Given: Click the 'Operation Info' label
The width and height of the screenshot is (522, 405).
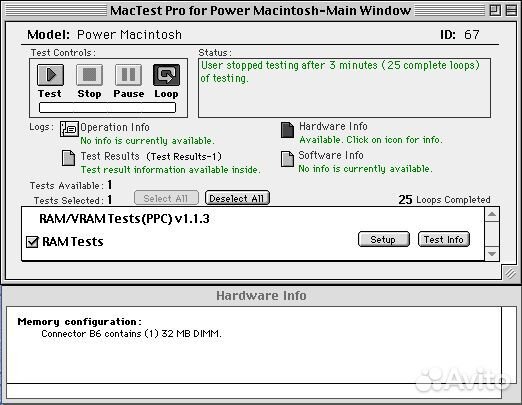Looking at the screenshot, I should [115, 127].
